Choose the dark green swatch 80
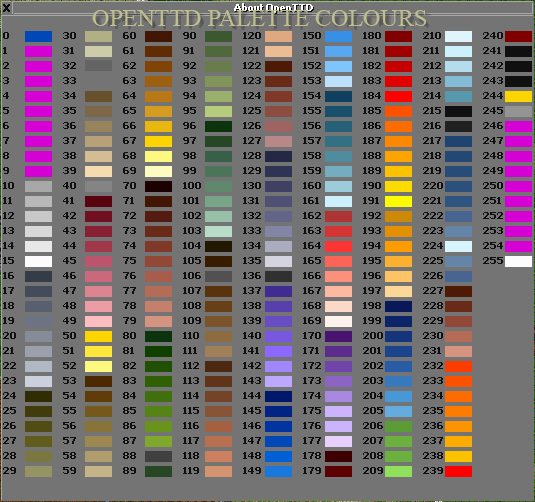This screenshot has height=502, width=535. [x=159, y=337]
